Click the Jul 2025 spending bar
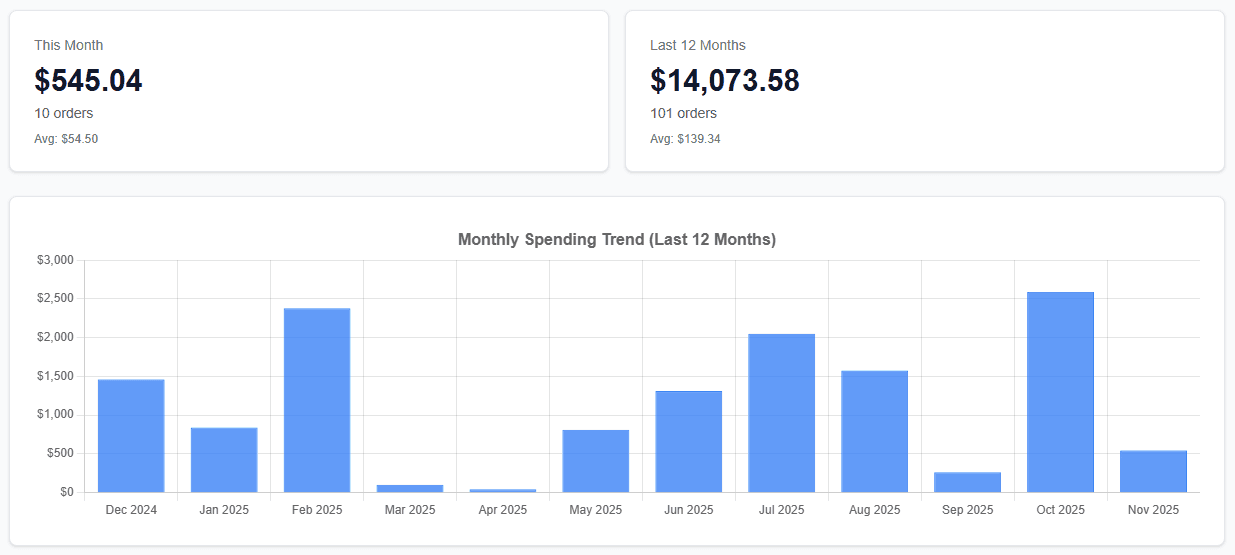The width and height of the screenshot is (1235, 555). click(x=782, y=413)
